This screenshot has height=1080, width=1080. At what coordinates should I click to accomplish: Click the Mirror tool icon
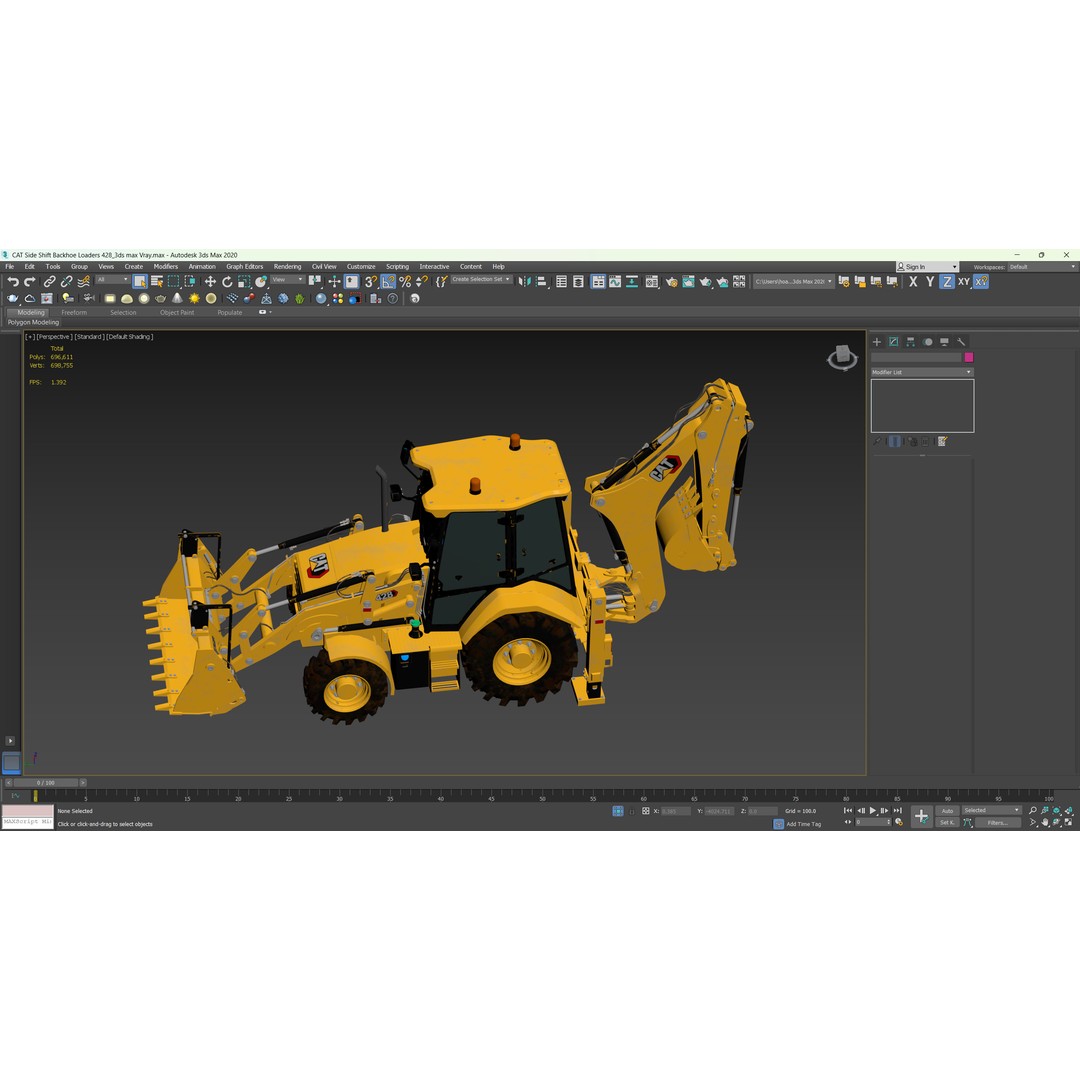pyautogui.click(x=525, y=282)
